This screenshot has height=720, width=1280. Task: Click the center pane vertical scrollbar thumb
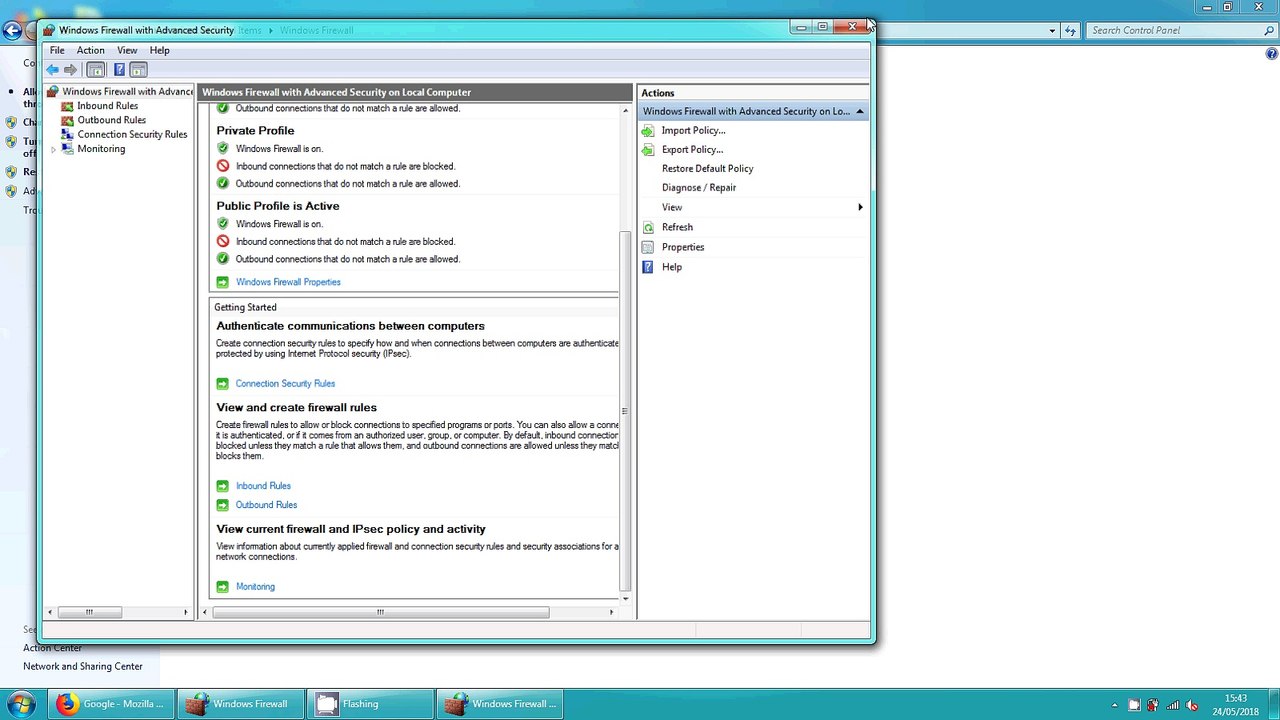pos(625,410)
